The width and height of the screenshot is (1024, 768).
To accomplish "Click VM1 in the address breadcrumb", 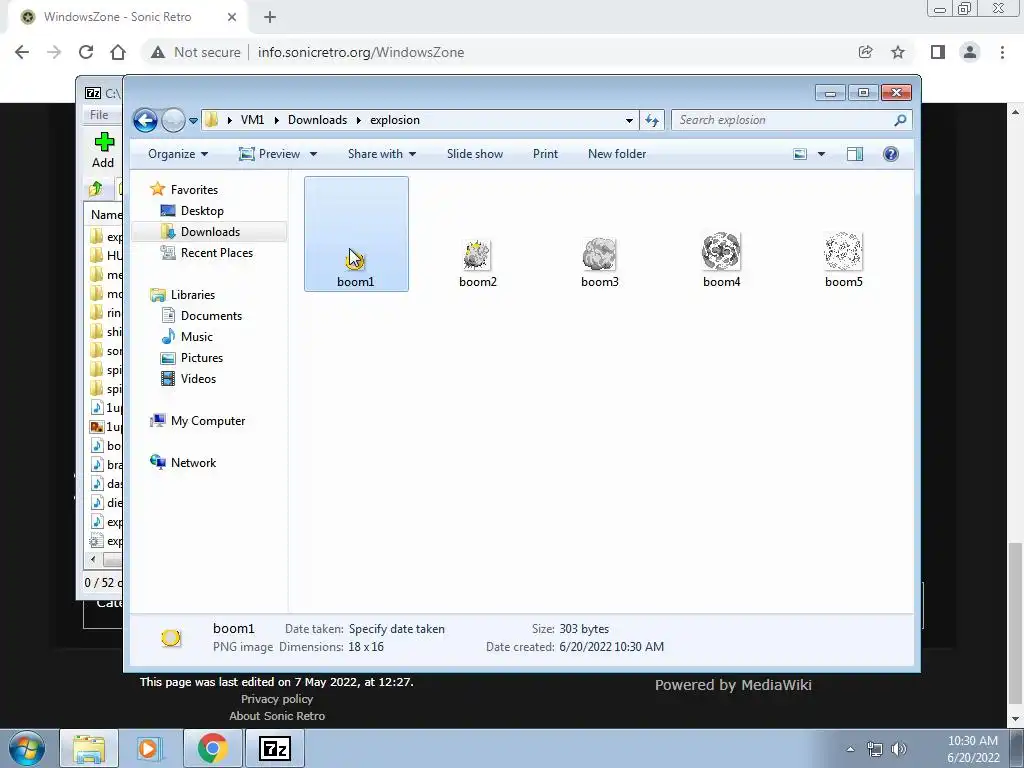I will click(252, 120).
